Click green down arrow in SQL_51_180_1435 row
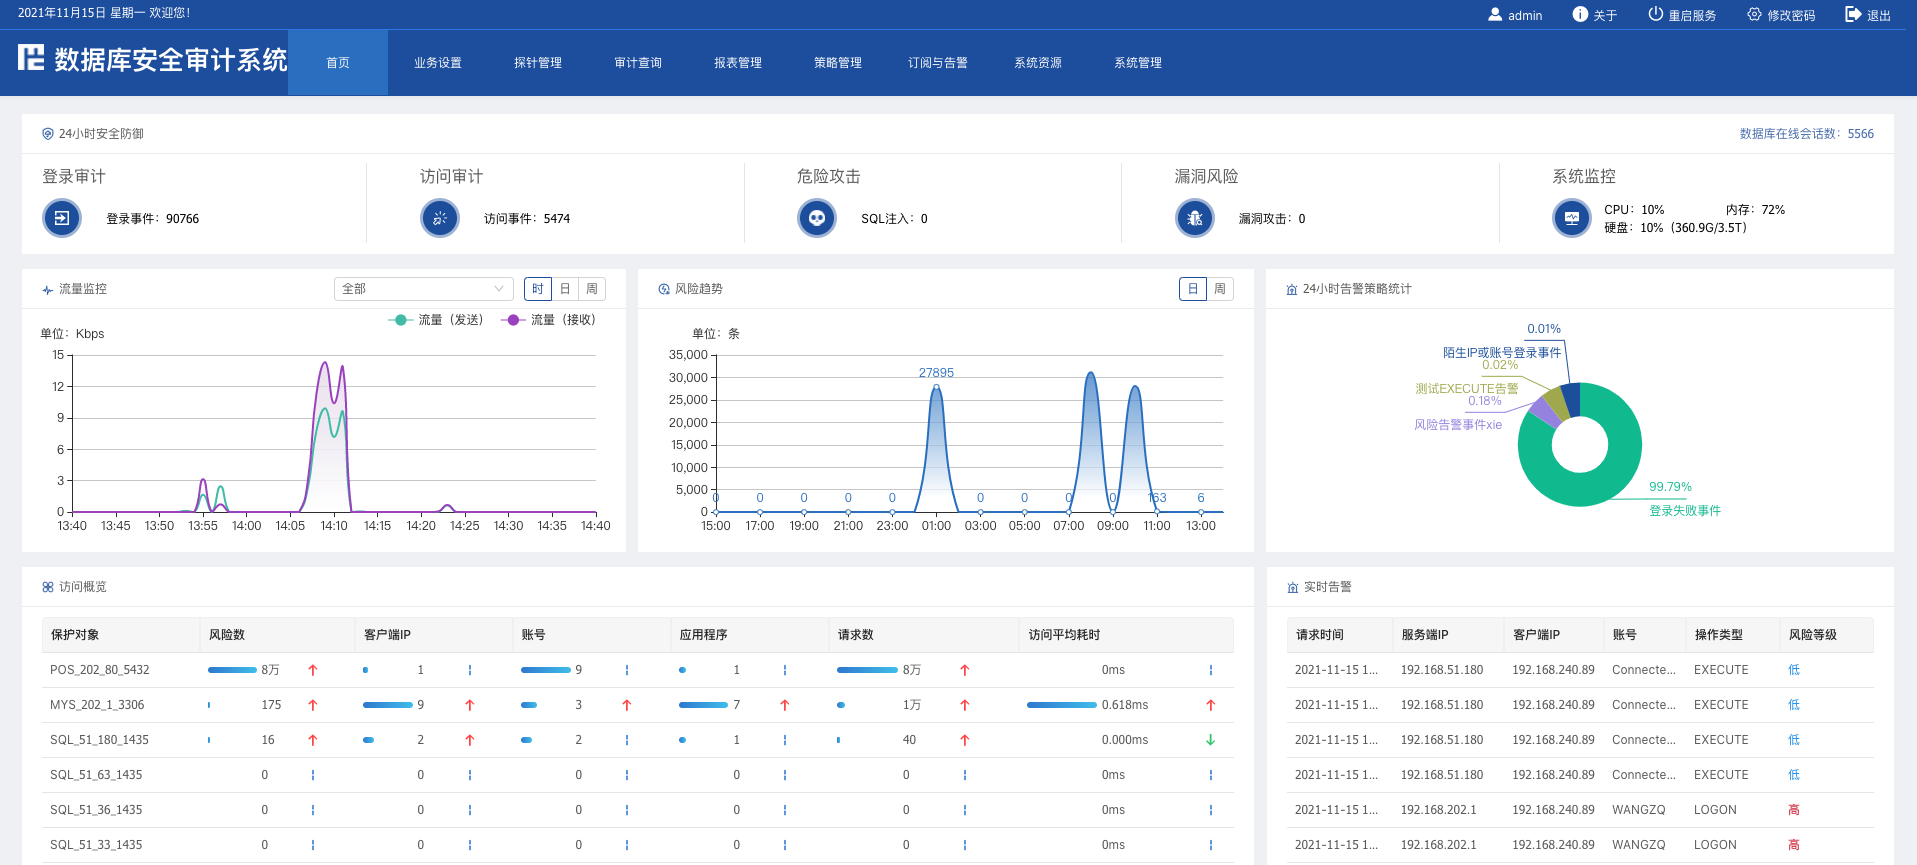The image size is (1917, 865). [x=1210, y=740]
